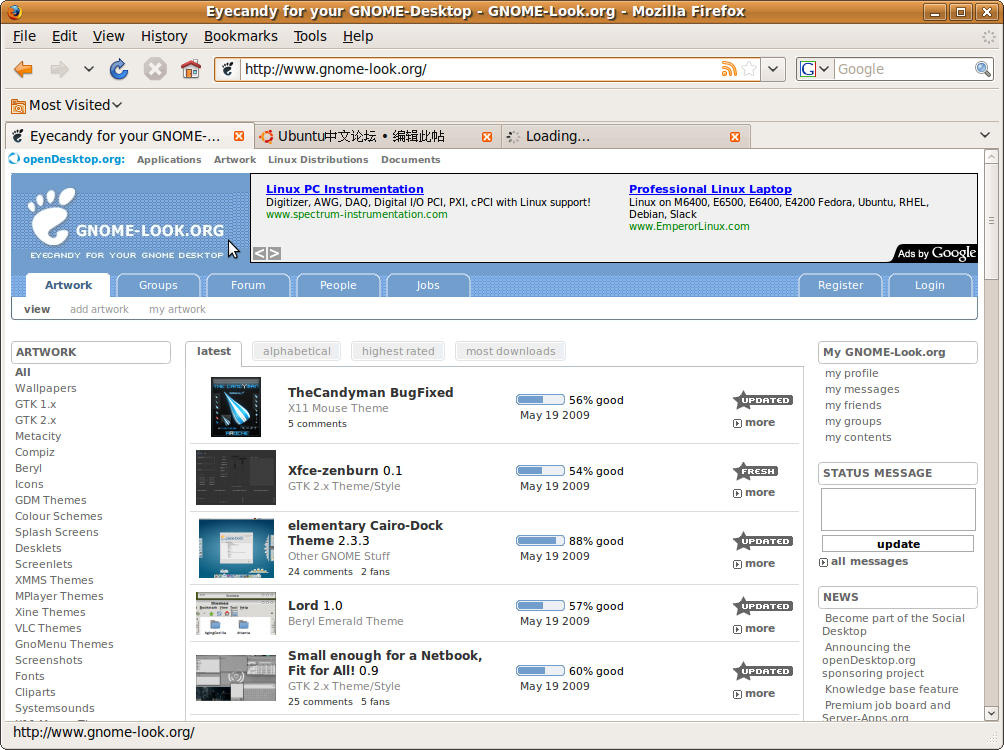Click the FRESH badge for Xfce-zenburn
The height and width of the screenshot is (750, 1004).
756,471
